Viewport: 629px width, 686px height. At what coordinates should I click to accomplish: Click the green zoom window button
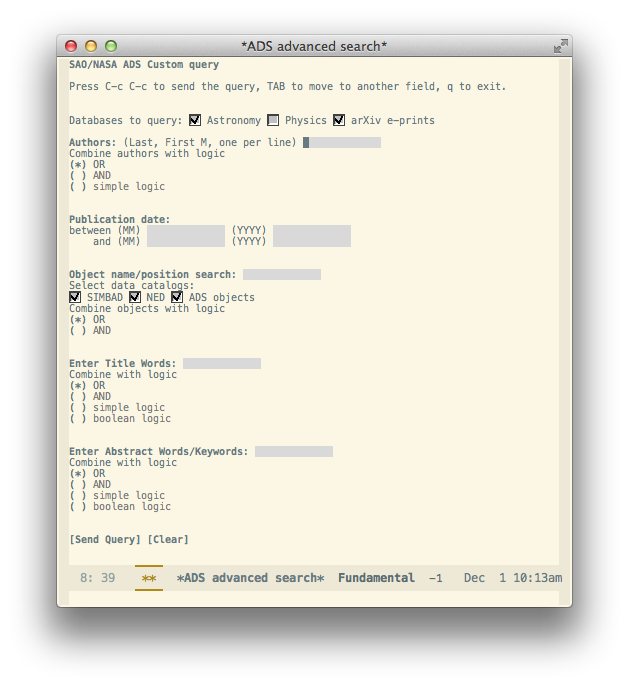click(111, 46)
